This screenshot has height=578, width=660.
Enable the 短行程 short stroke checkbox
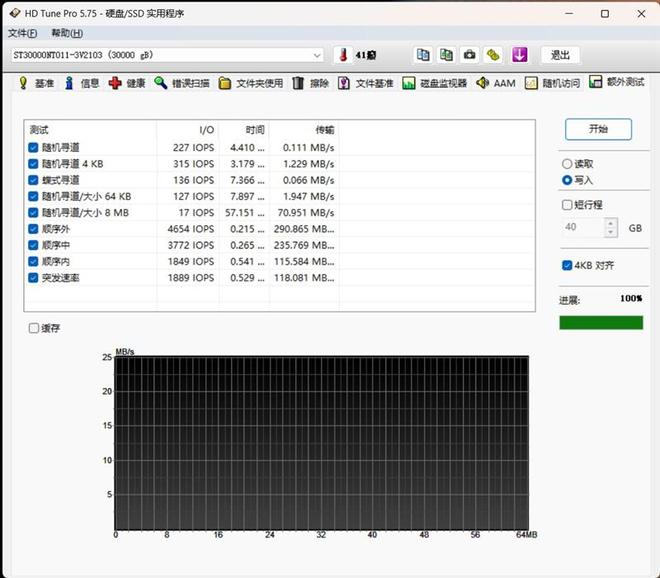coord(568,205)
